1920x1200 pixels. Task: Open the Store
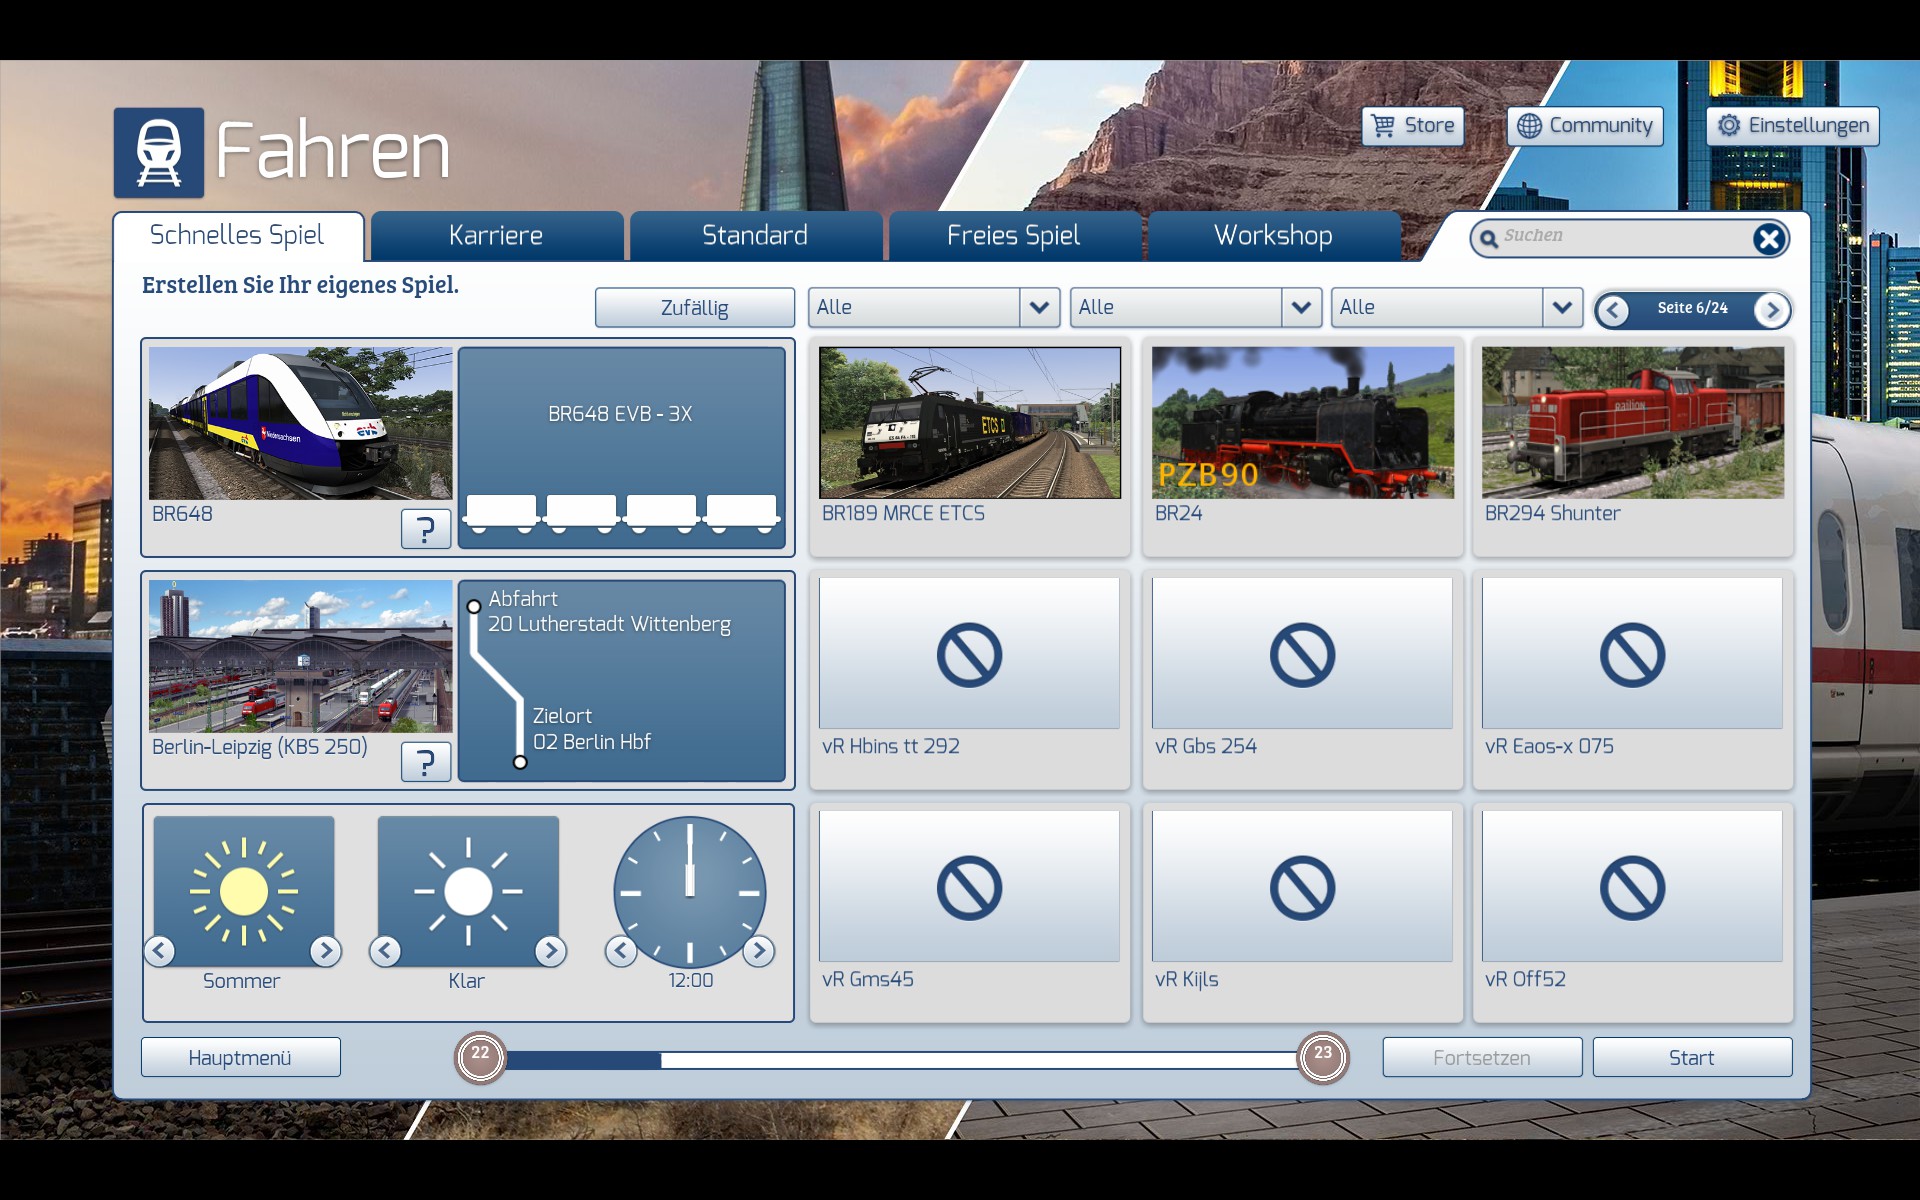pyautogui.click(x=1413, y=126)
